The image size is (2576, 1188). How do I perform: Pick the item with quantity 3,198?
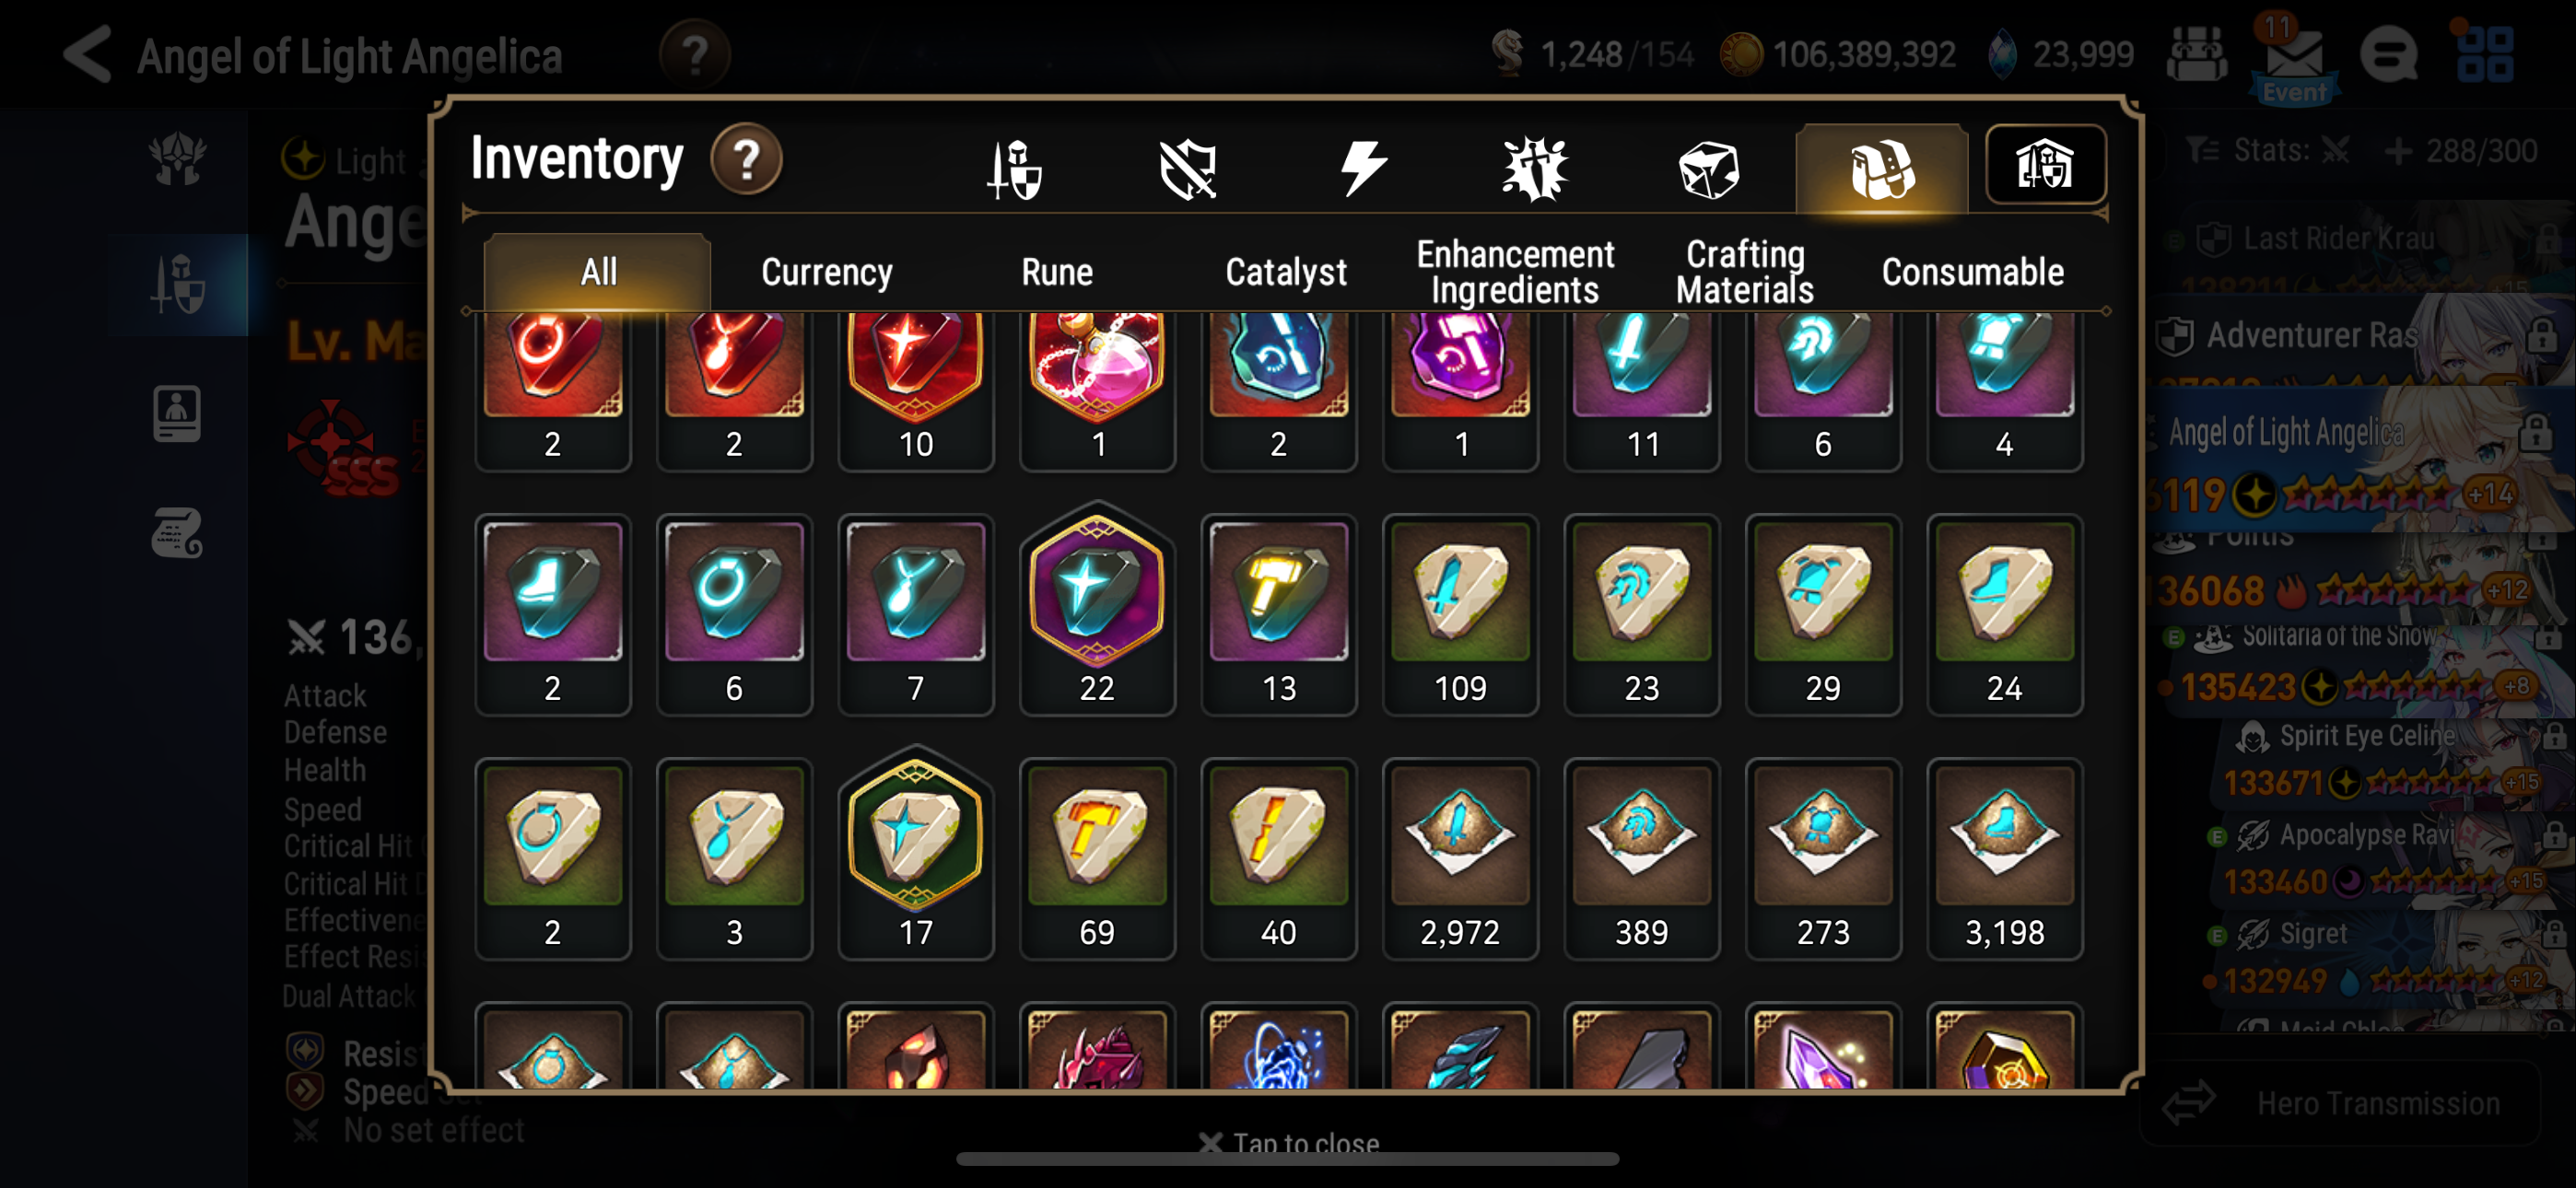[2004, 858]
